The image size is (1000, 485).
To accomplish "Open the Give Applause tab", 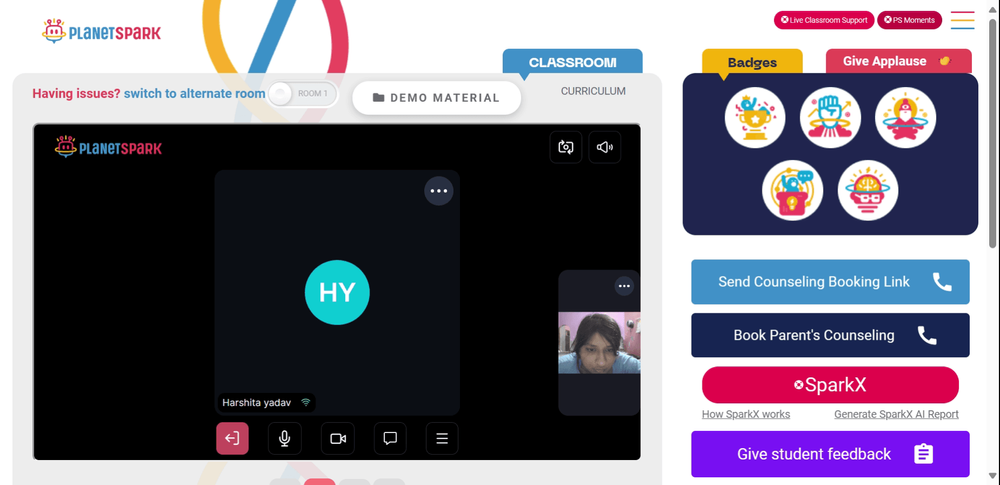I will coord(899,61).
